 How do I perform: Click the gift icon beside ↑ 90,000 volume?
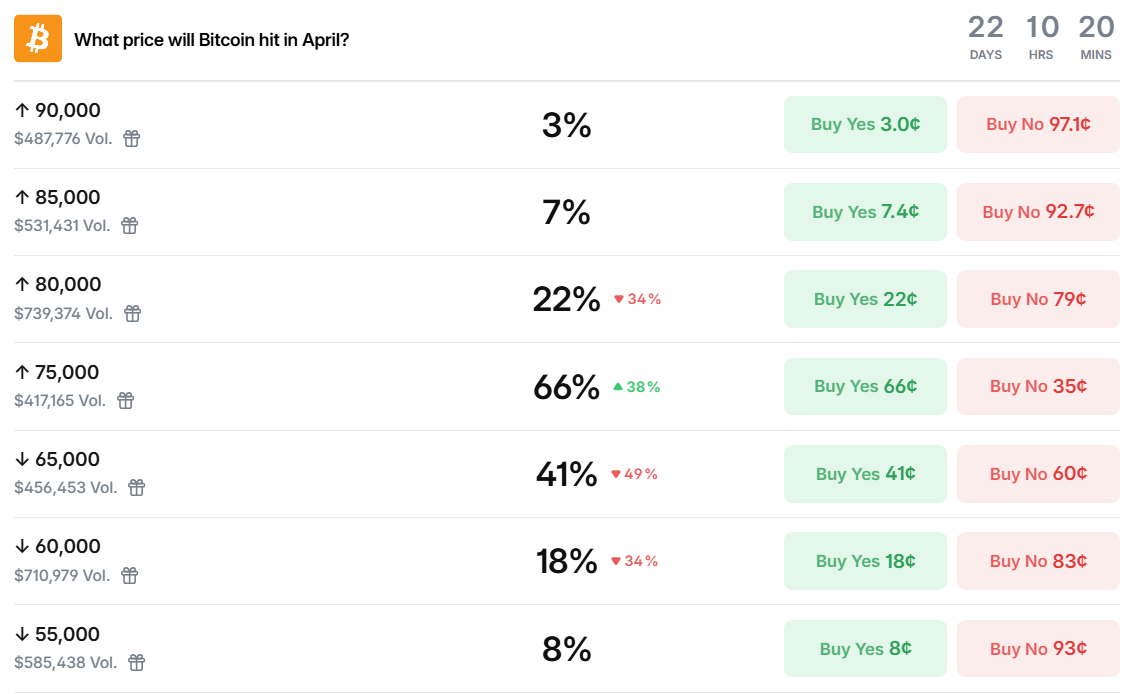point(132,138)
